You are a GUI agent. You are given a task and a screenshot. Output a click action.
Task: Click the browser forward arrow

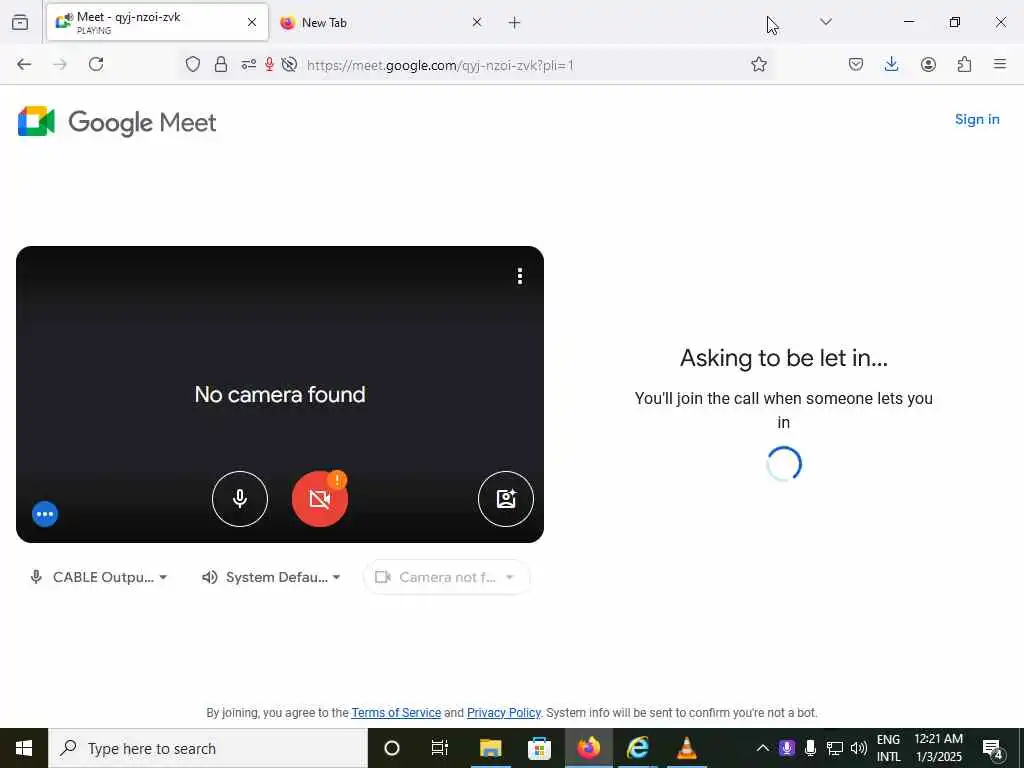pos(60,64)
